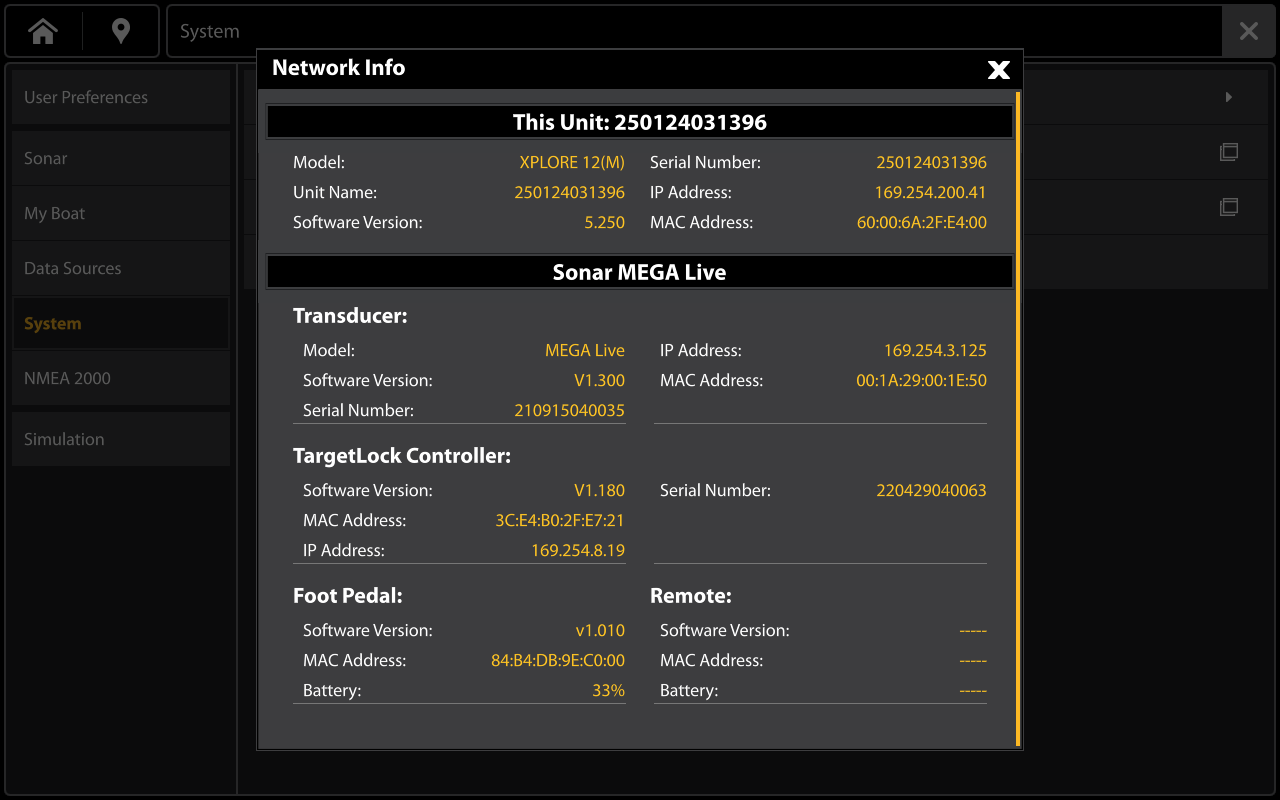Click unit IP address 169.254.200.41
The width and height of the screenshot is (1280, 800).
pyautogui.click(x=931, y=192)
